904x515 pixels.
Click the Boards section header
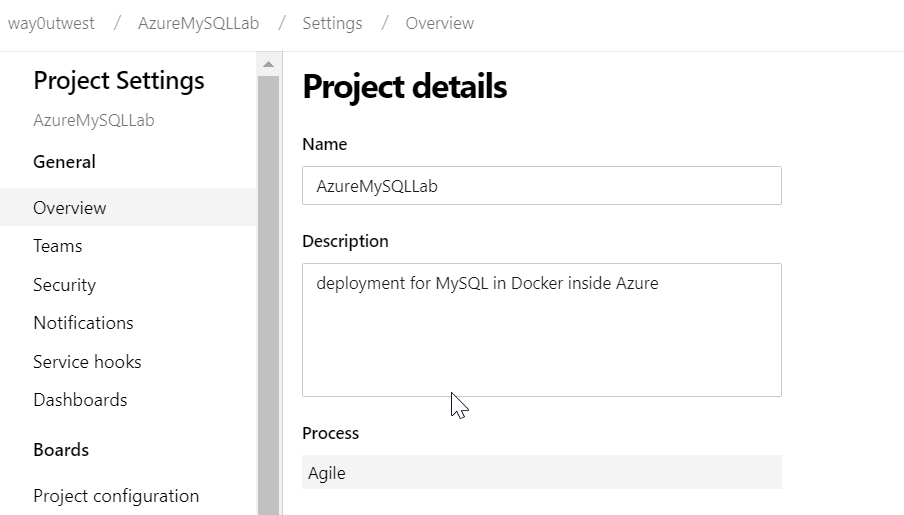click(x=61, y=450)
